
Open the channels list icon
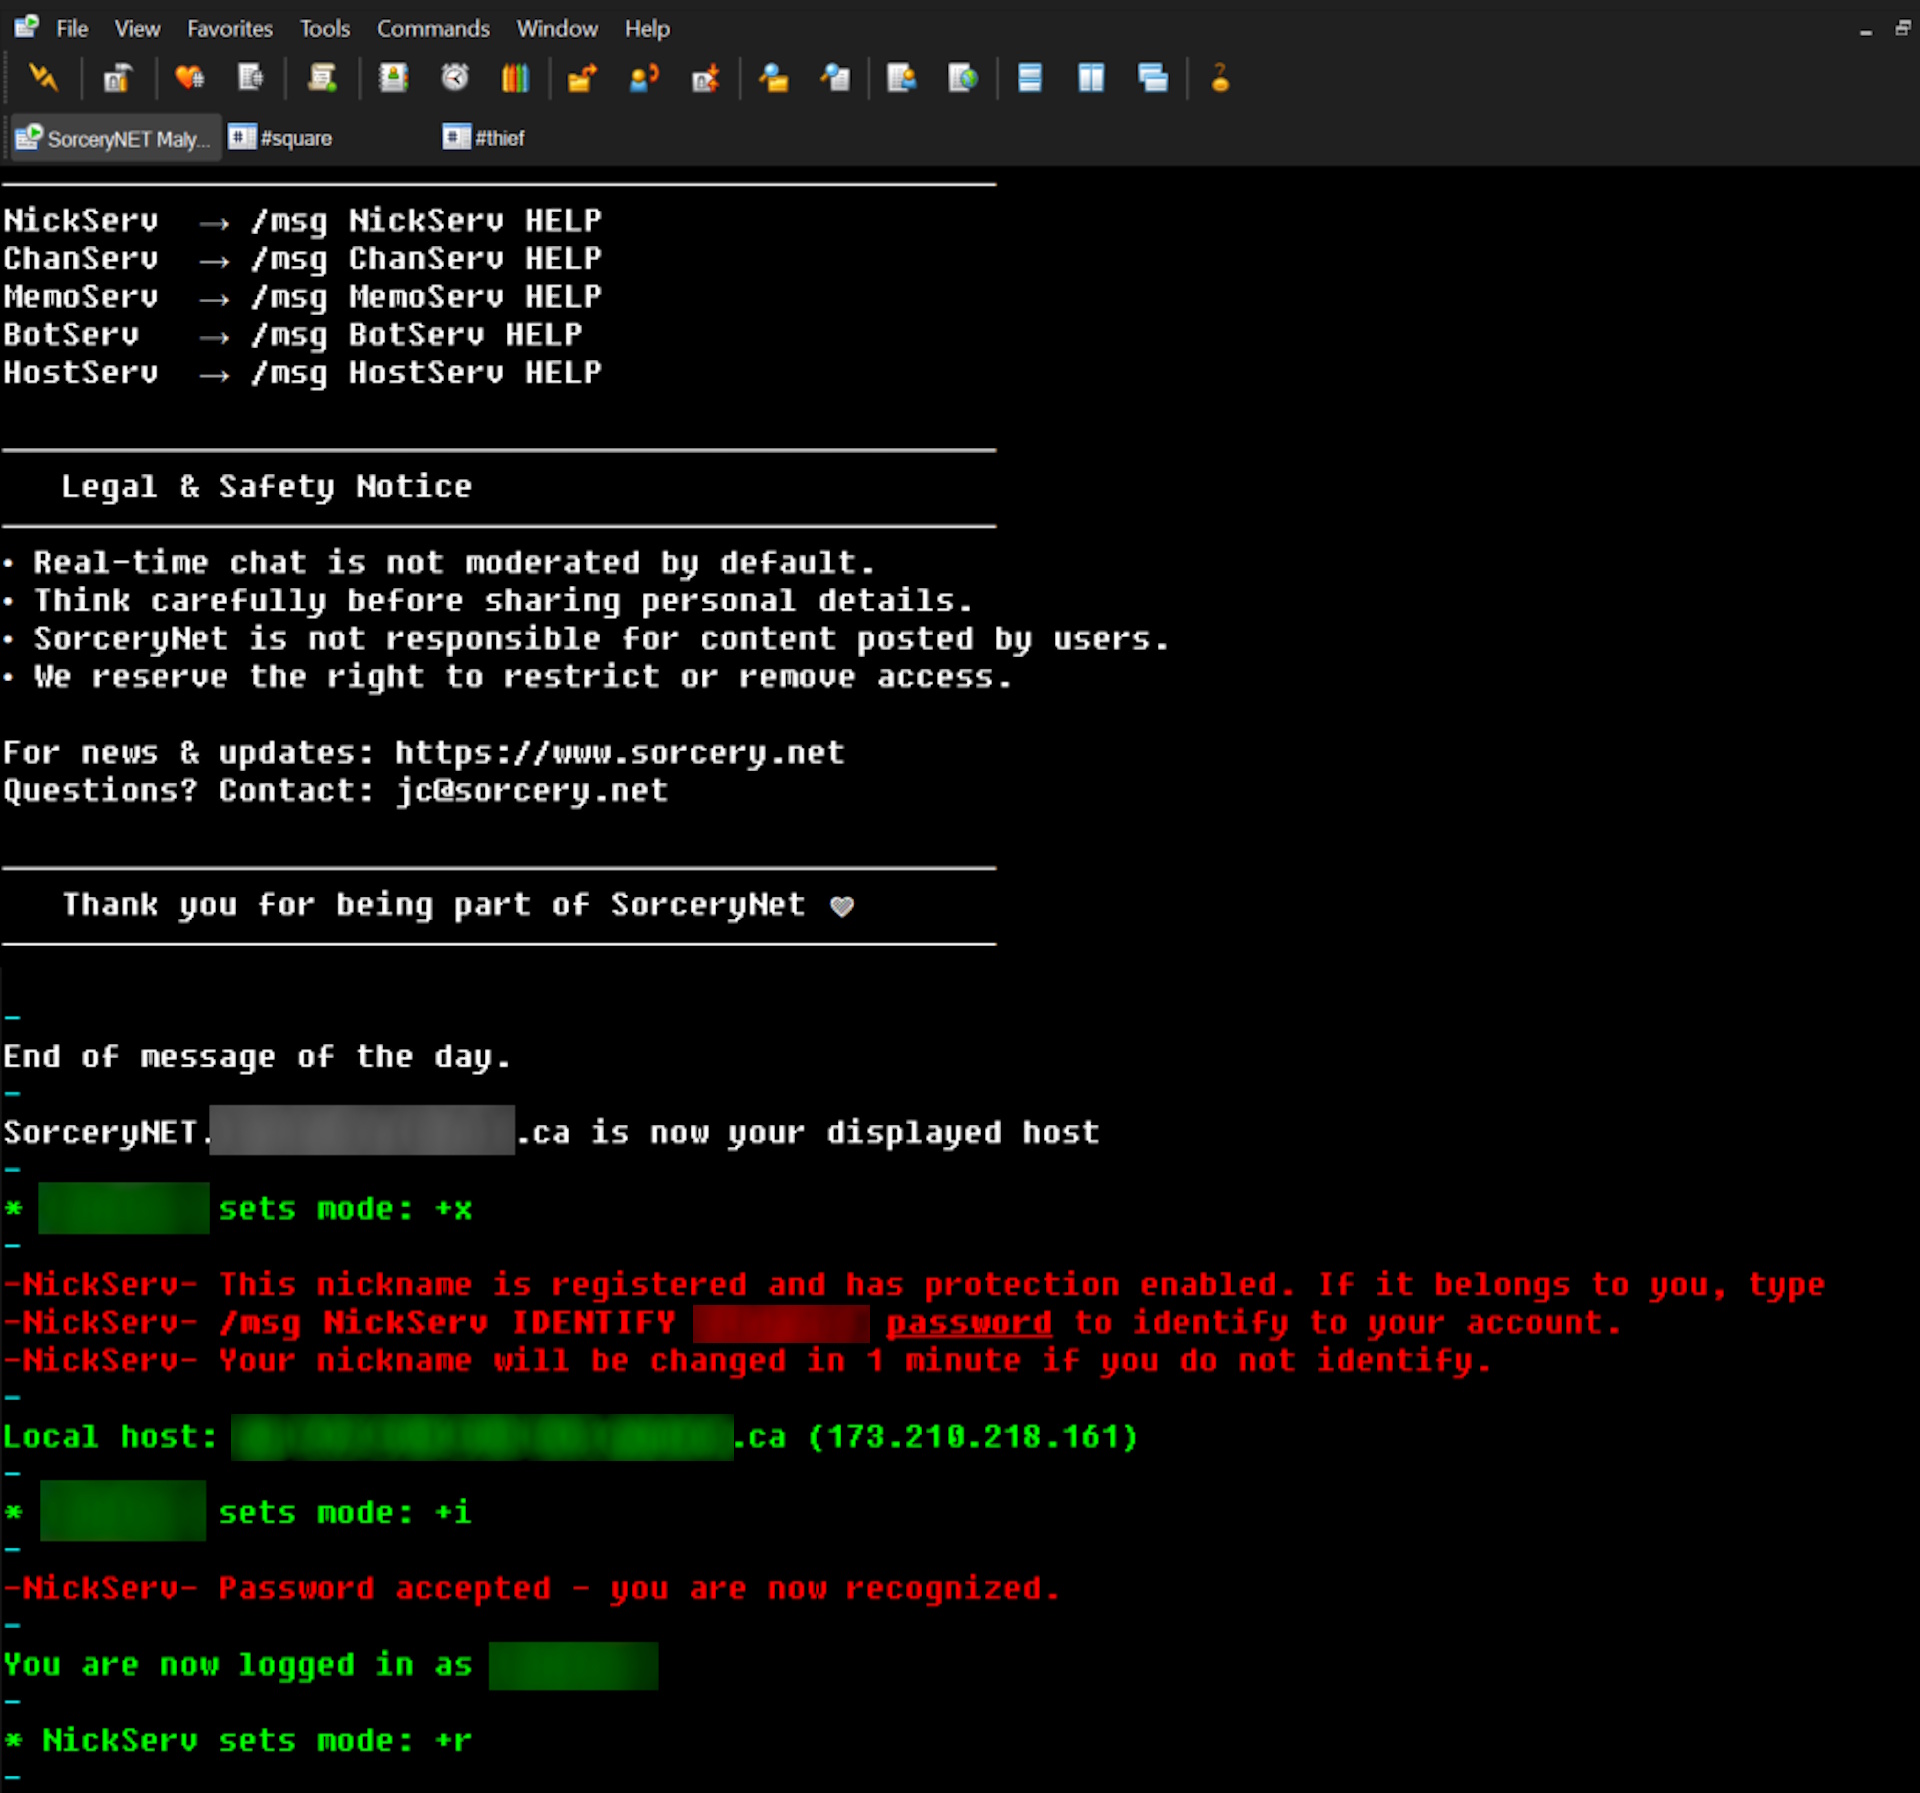(250, 78)
